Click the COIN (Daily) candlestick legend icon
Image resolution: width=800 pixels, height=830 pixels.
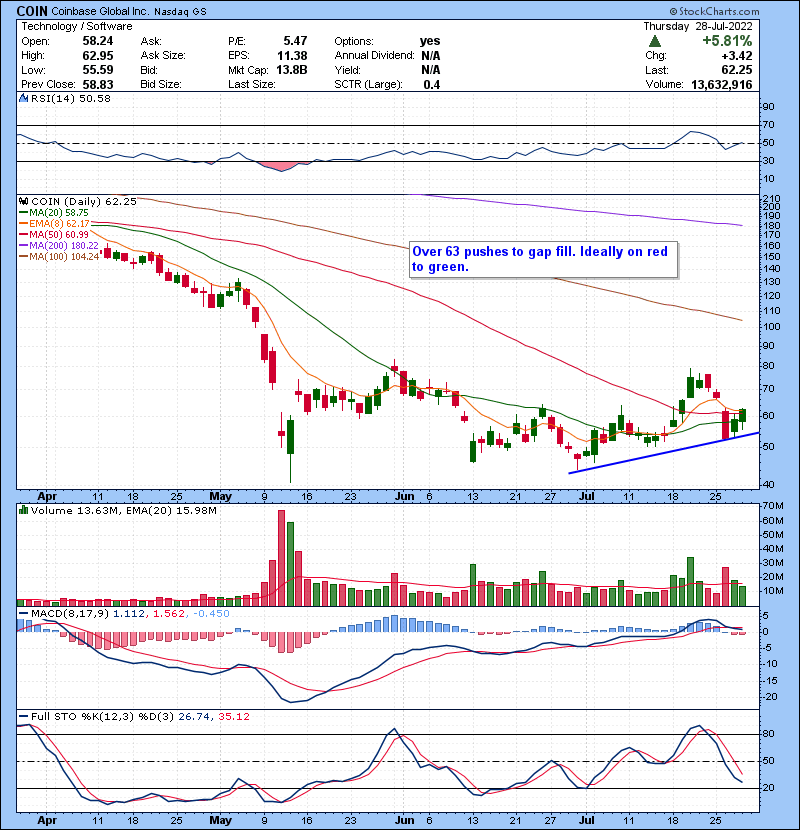pos(23,201)
